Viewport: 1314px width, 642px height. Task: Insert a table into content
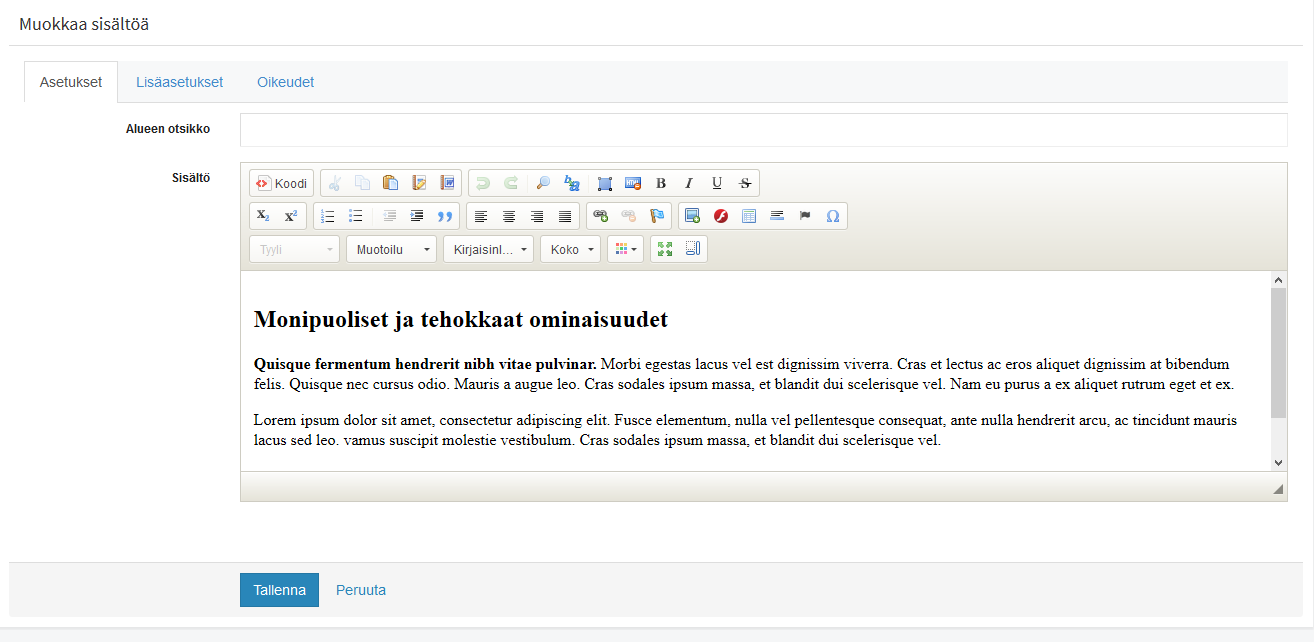coord(749,216)
